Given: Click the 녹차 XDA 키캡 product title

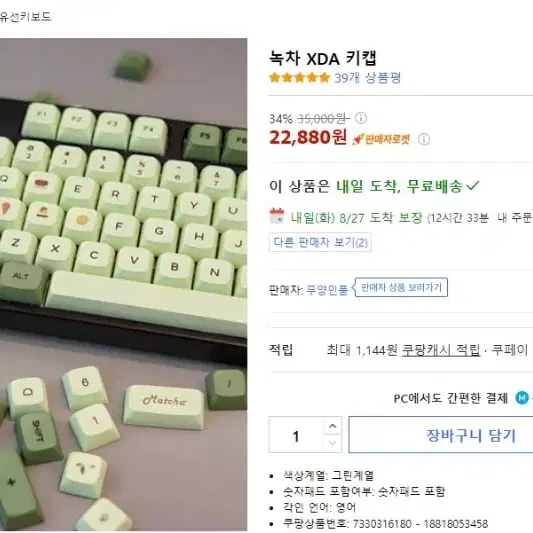Looking at the screenshot, I should coord(323,58).
